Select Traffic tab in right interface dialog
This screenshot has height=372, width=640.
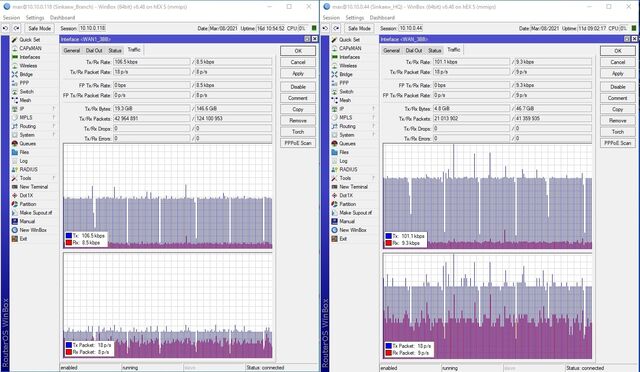(x=453, y=49)
